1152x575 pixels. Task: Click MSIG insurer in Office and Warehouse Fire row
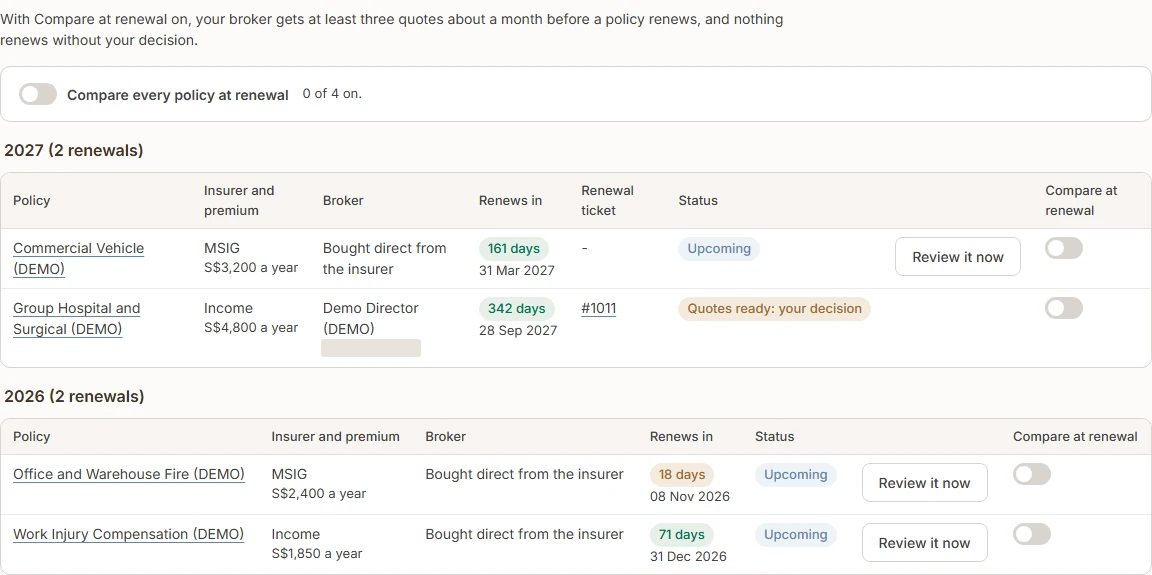tap(289, 474)
